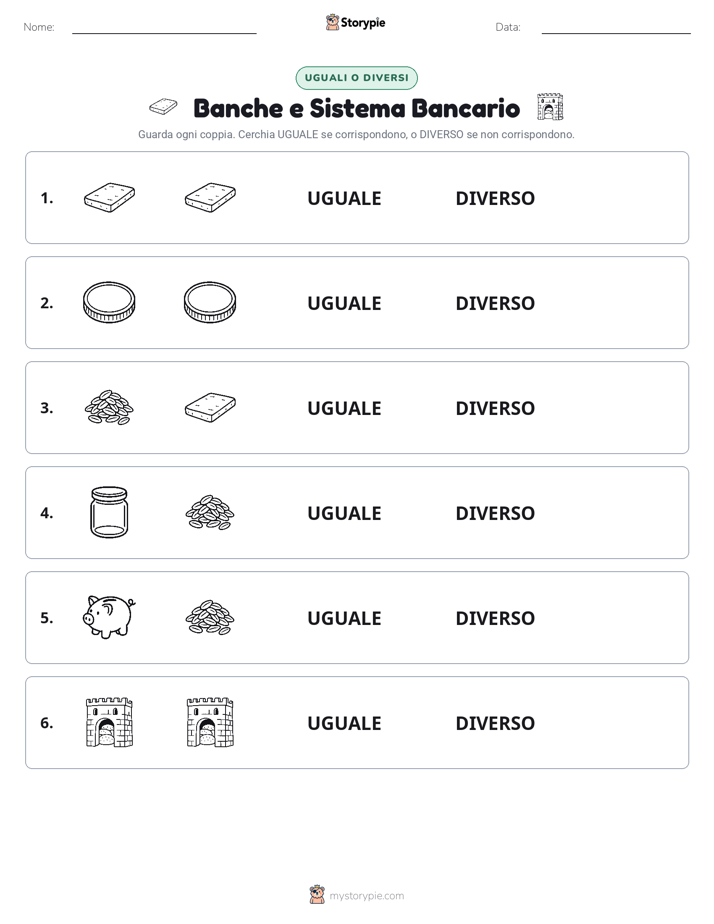
Task: Select UGUALE for row 1
Action: click(344, 198)
